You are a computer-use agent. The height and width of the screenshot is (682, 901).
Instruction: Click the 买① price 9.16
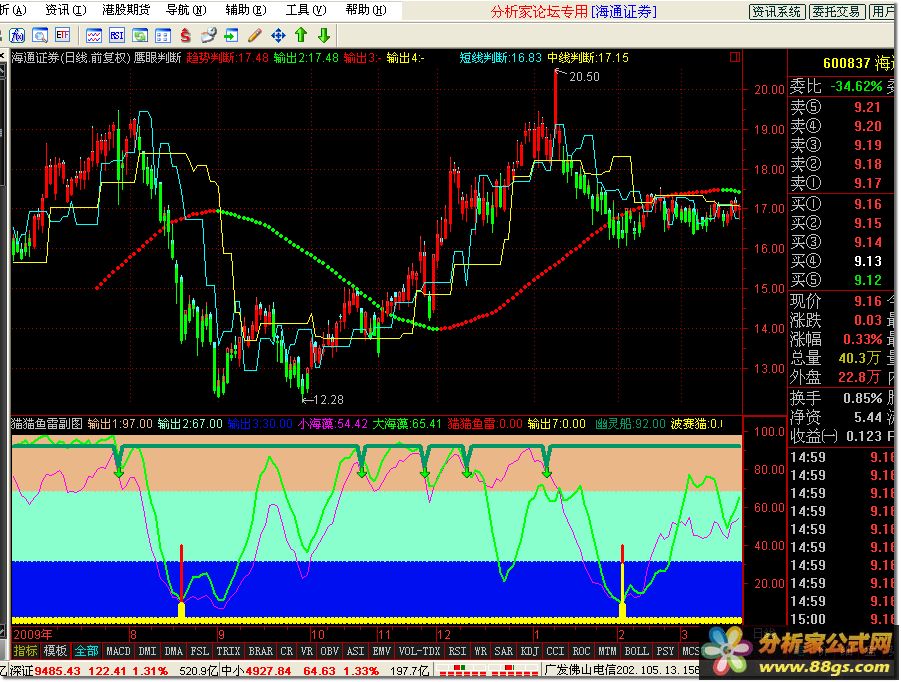coord(867,204)
